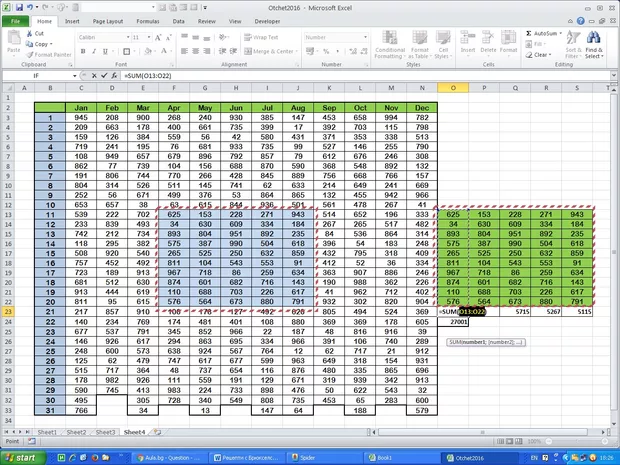Click Increase Font Size icon

pyautogui.click(x=158, y=38)
